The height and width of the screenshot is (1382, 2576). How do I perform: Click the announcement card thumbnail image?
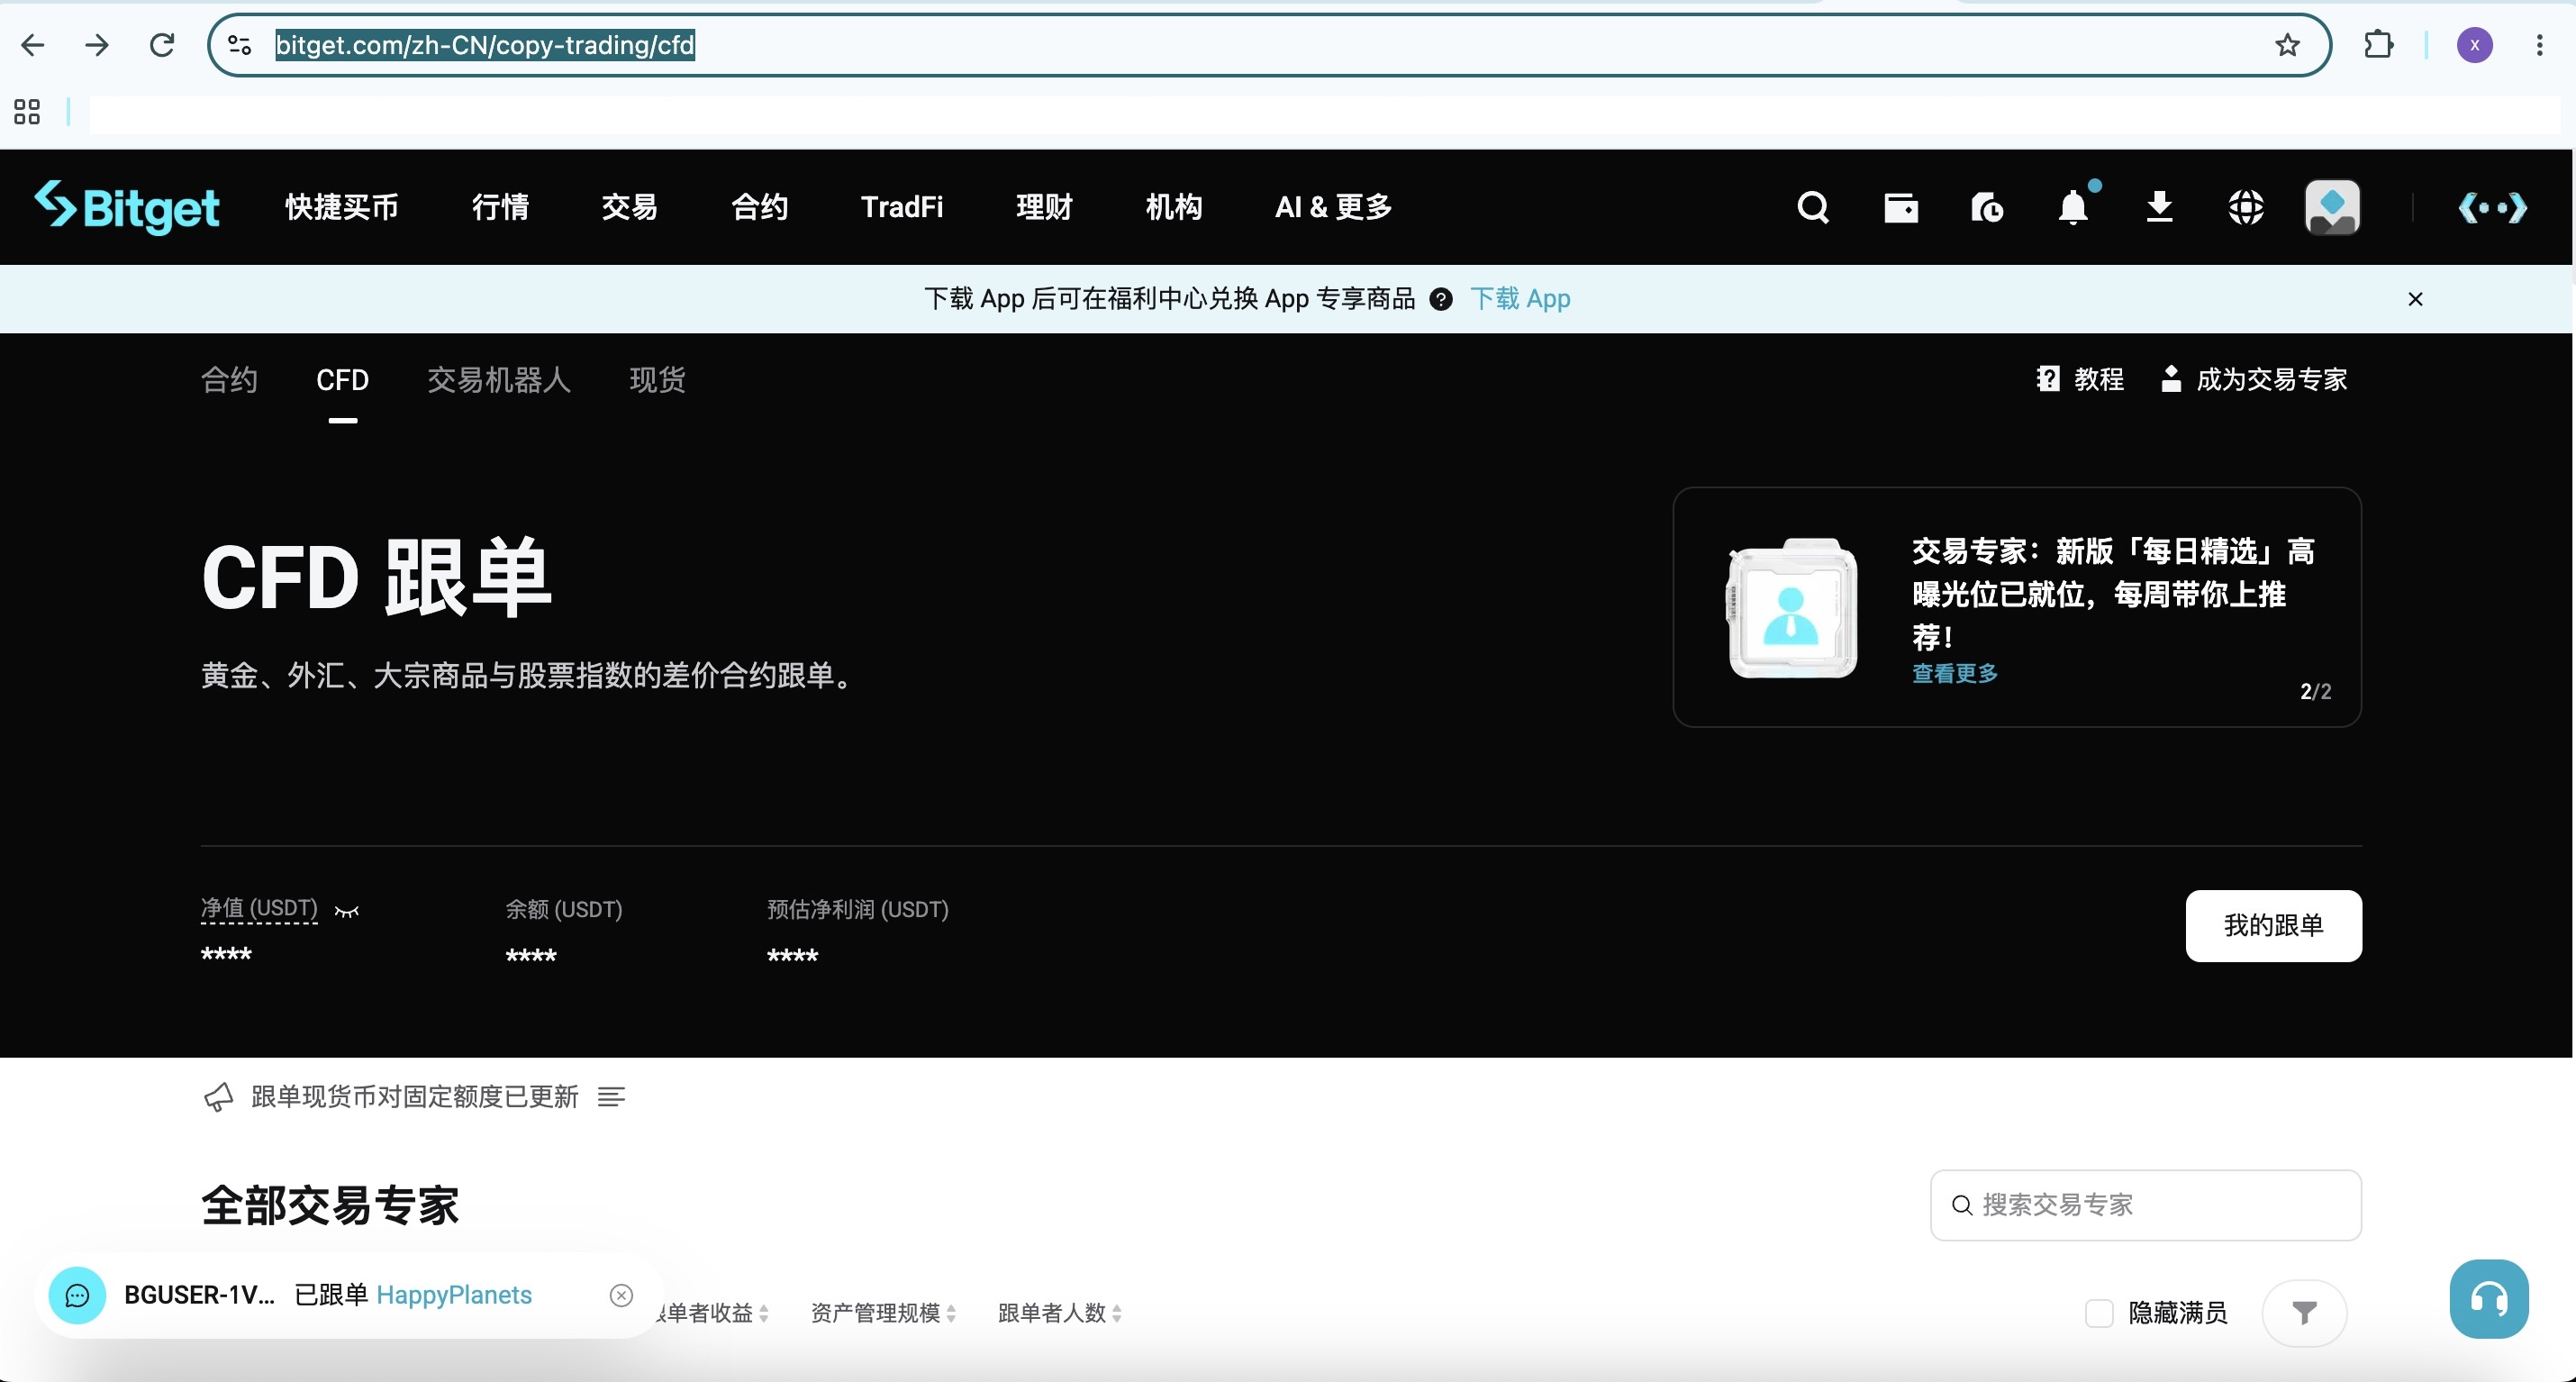[1791, 608]
